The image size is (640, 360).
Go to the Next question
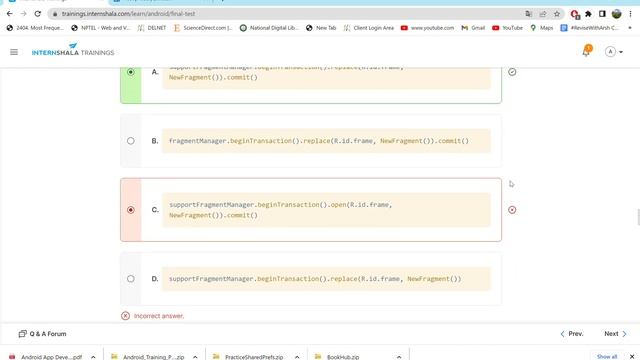coord(616,334)
